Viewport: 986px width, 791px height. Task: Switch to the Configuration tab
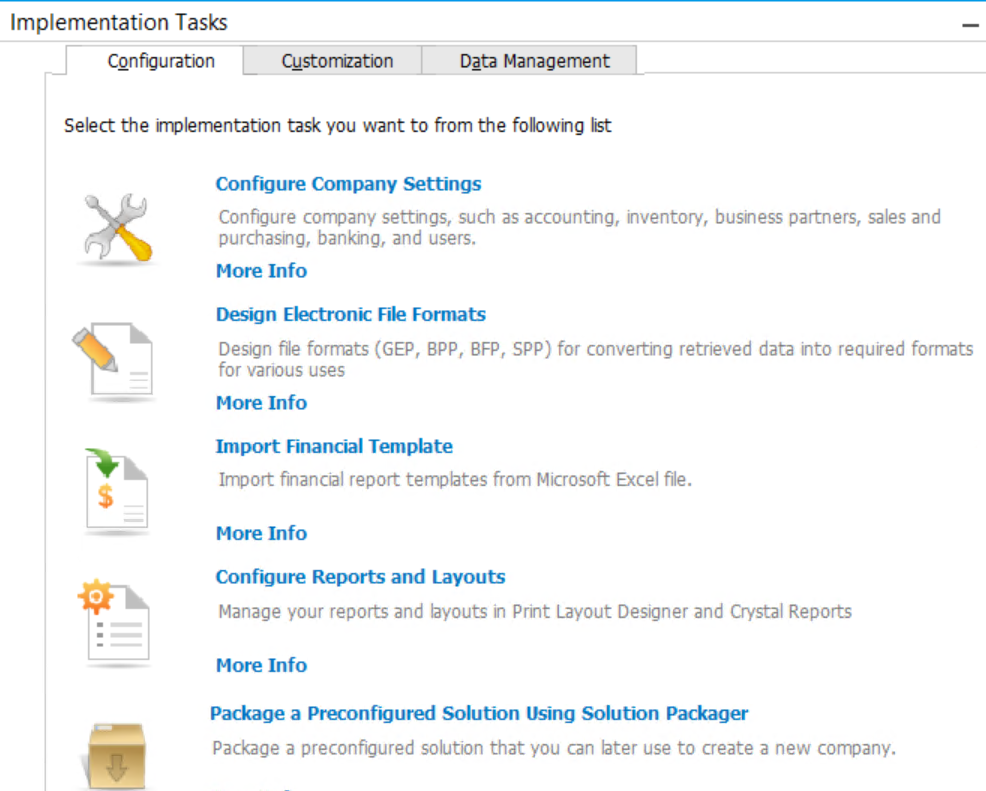point(161,61)
